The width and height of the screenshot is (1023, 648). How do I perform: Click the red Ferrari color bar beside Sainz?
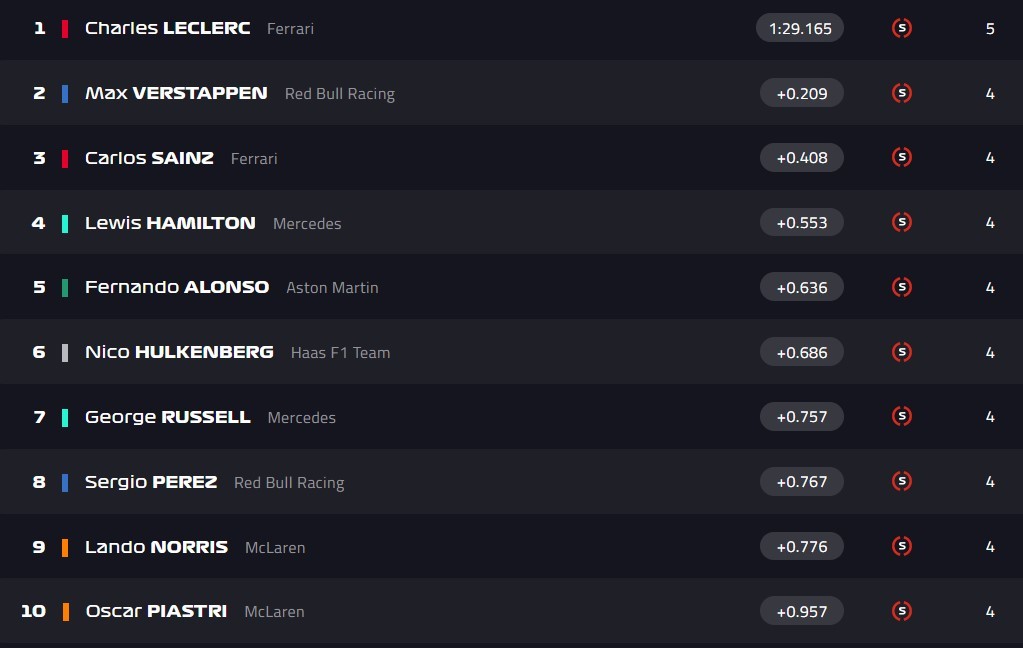tap(65, 158)
